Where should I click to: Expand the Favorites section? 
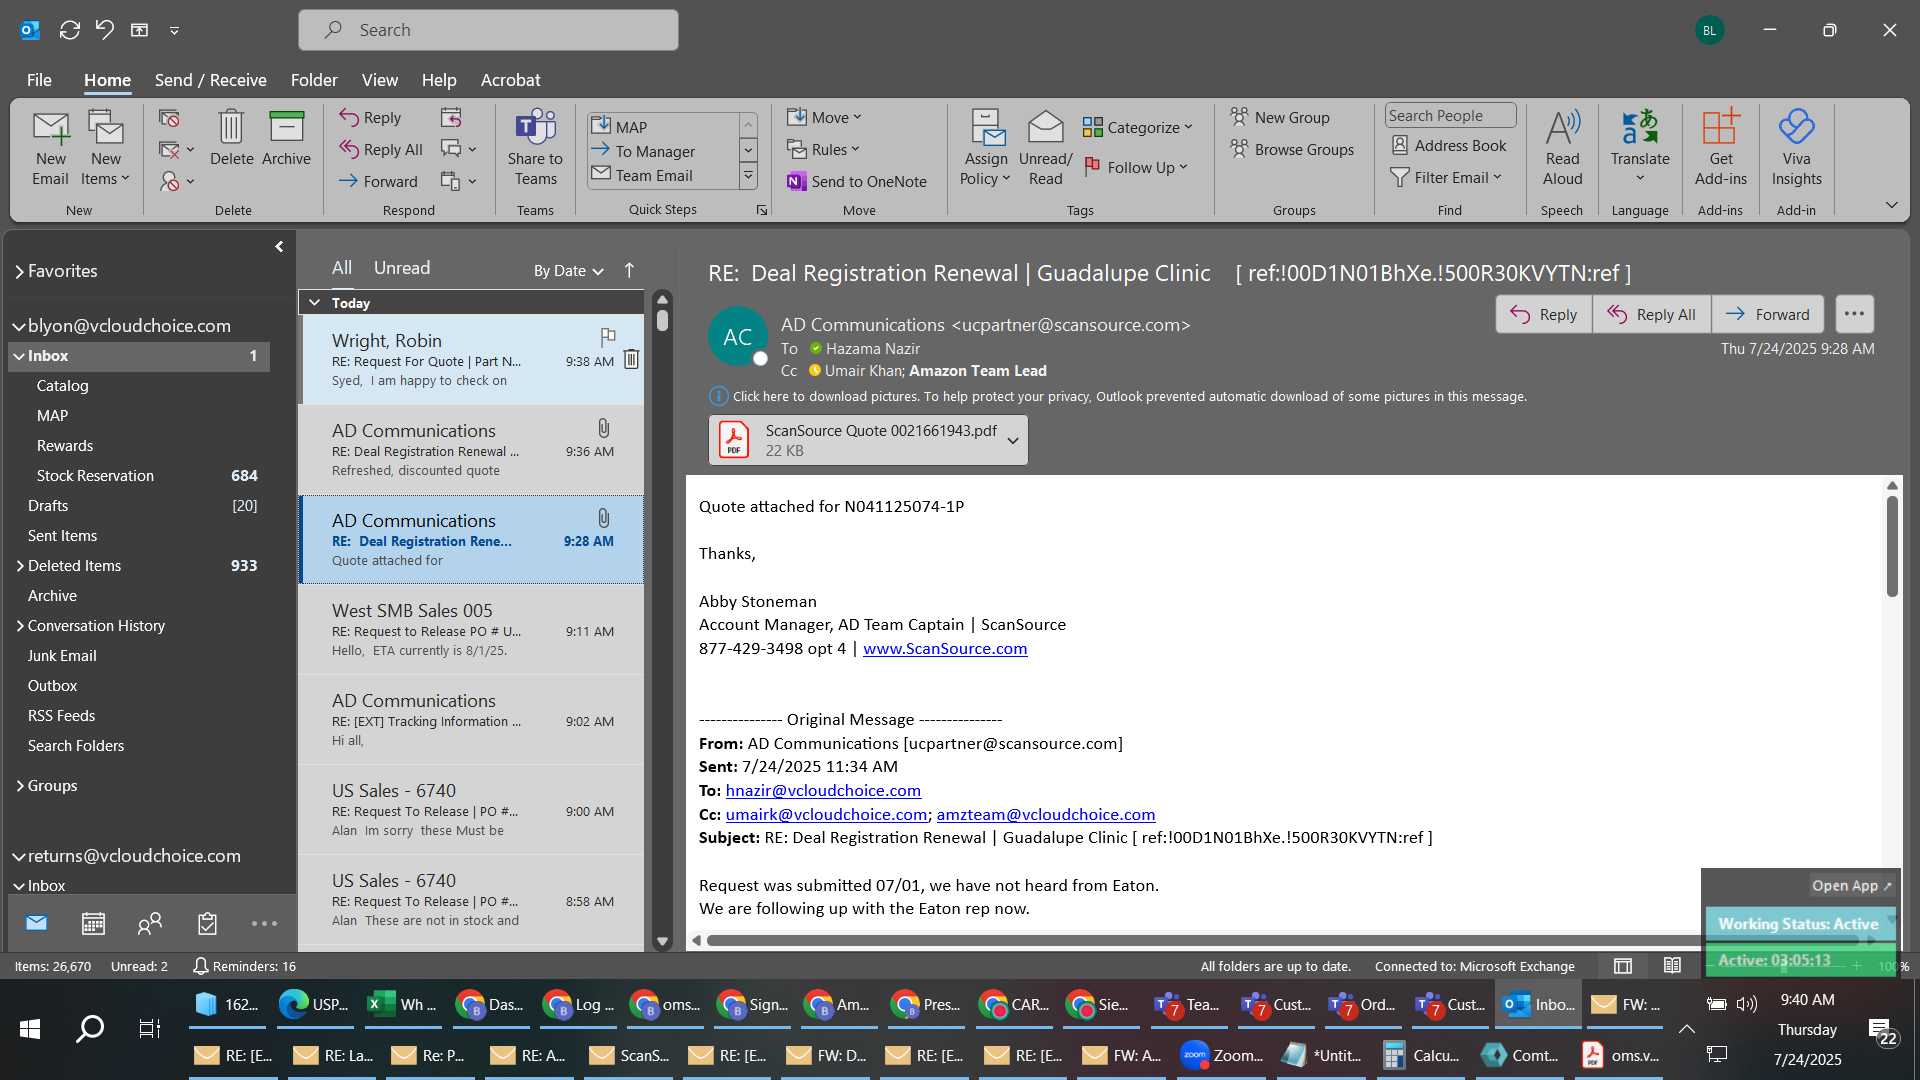[19, 271]
